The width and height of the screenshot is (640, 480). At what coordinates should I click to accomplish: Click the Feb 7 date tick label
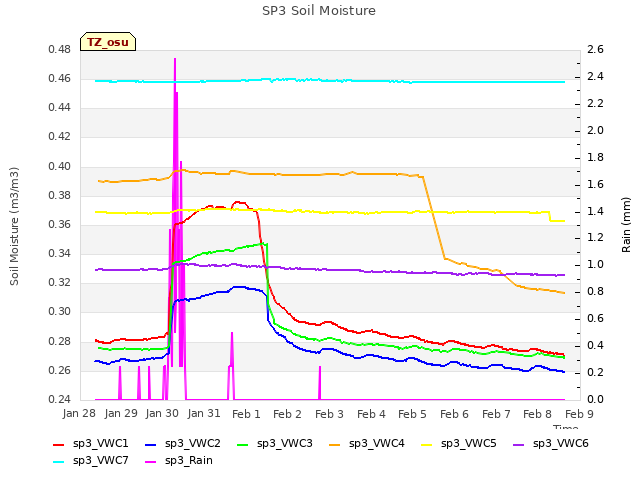coord(496,414)
